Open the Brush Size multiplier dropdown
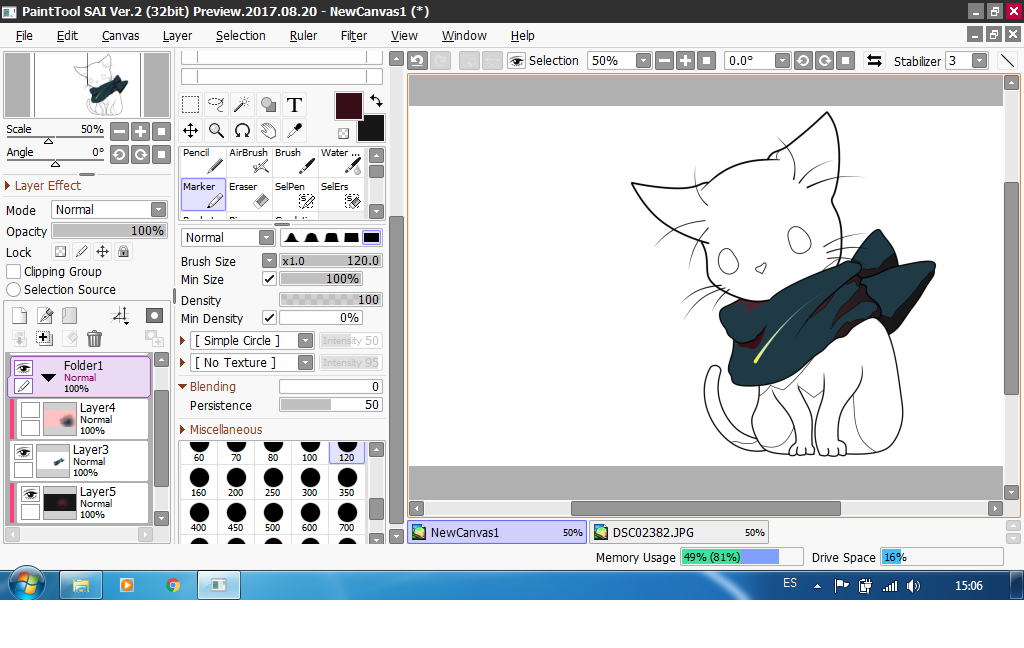1024x648 pixels. (269, 261)
